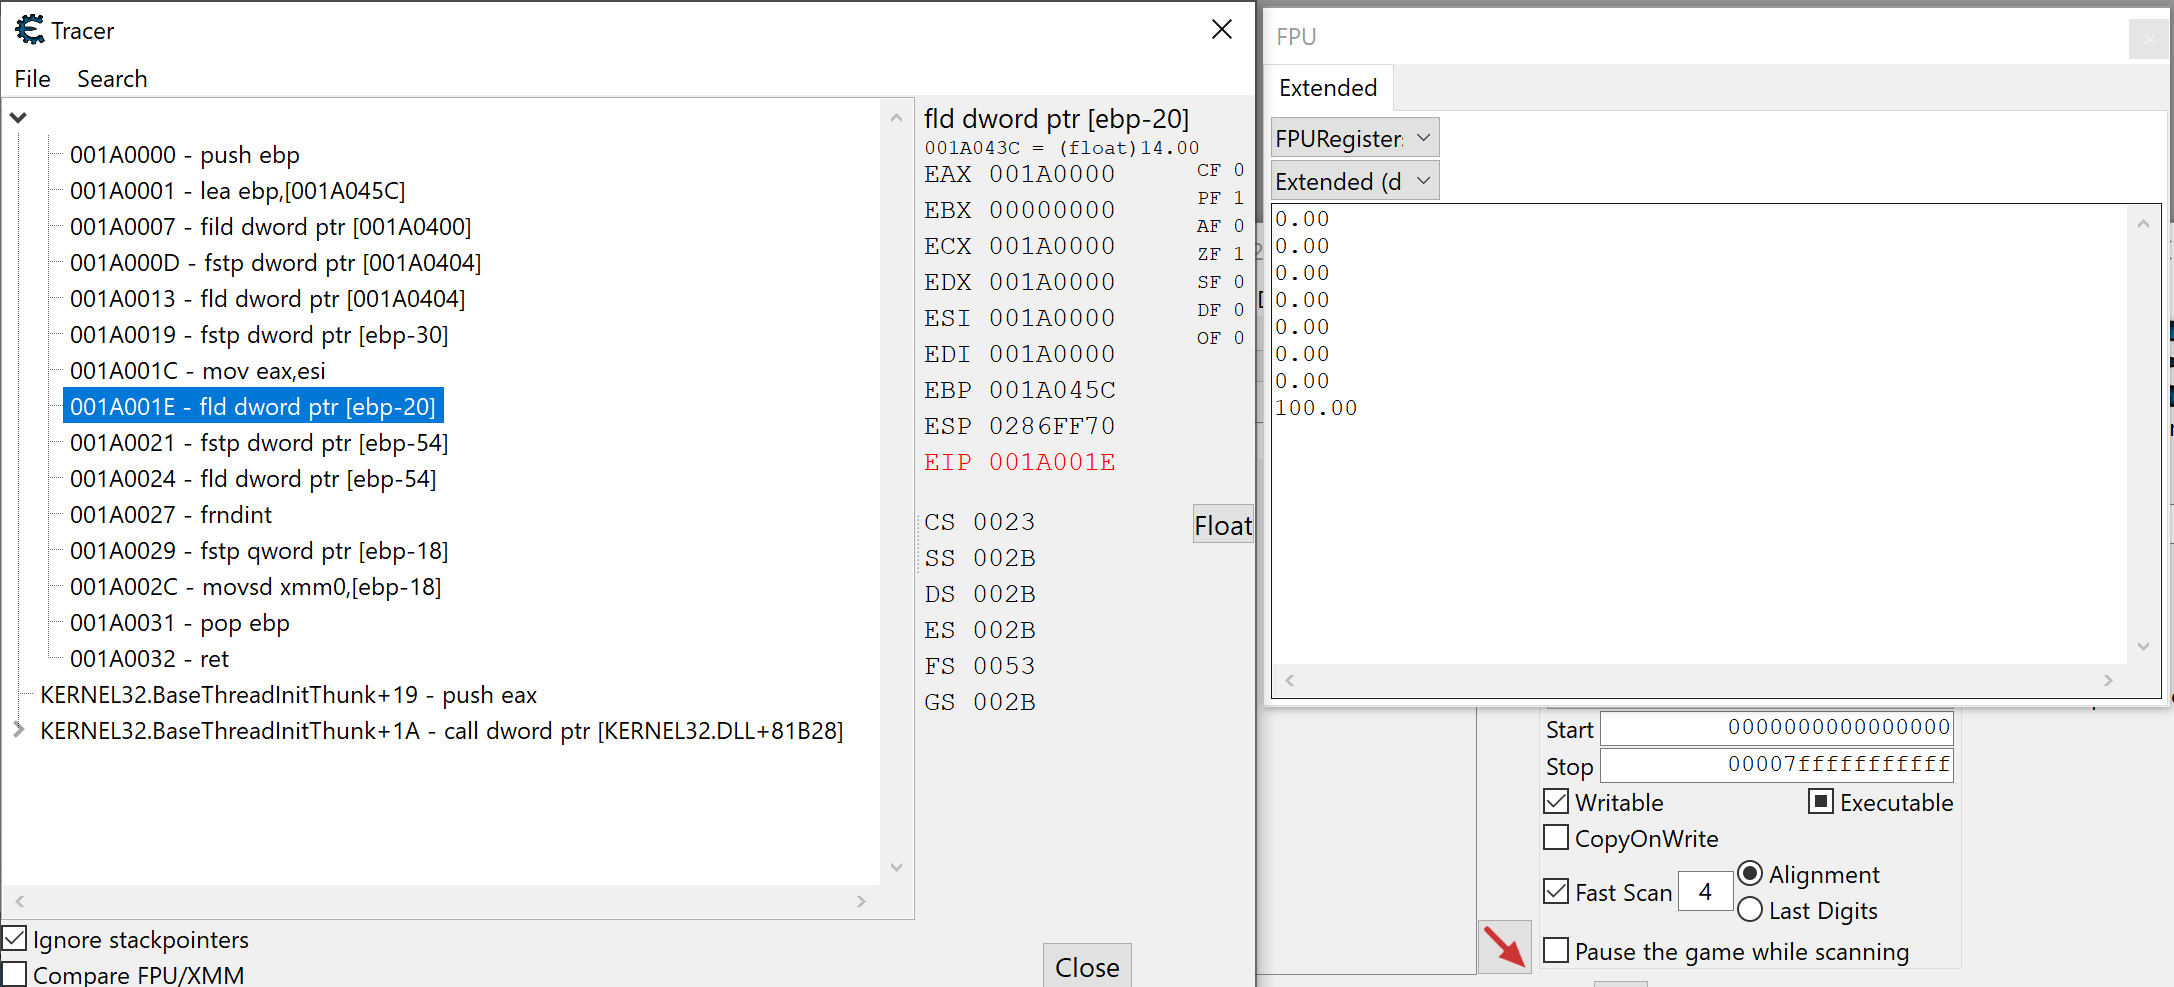Open the File menu in Tracer
2174x987 pixels.
(31, 79)
